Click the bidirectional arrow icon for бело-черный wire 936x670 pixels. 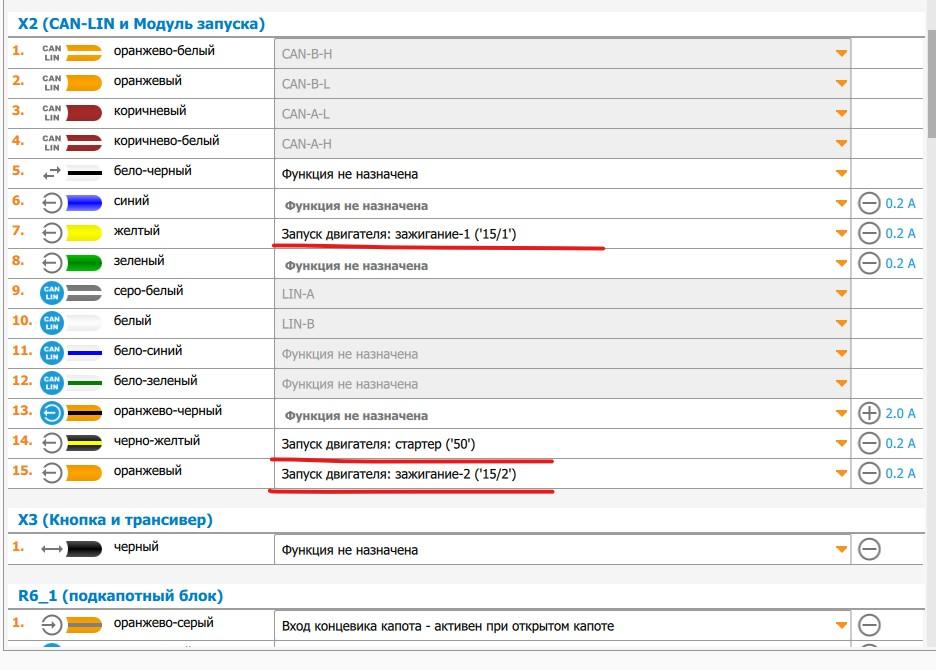coord(51,173)
